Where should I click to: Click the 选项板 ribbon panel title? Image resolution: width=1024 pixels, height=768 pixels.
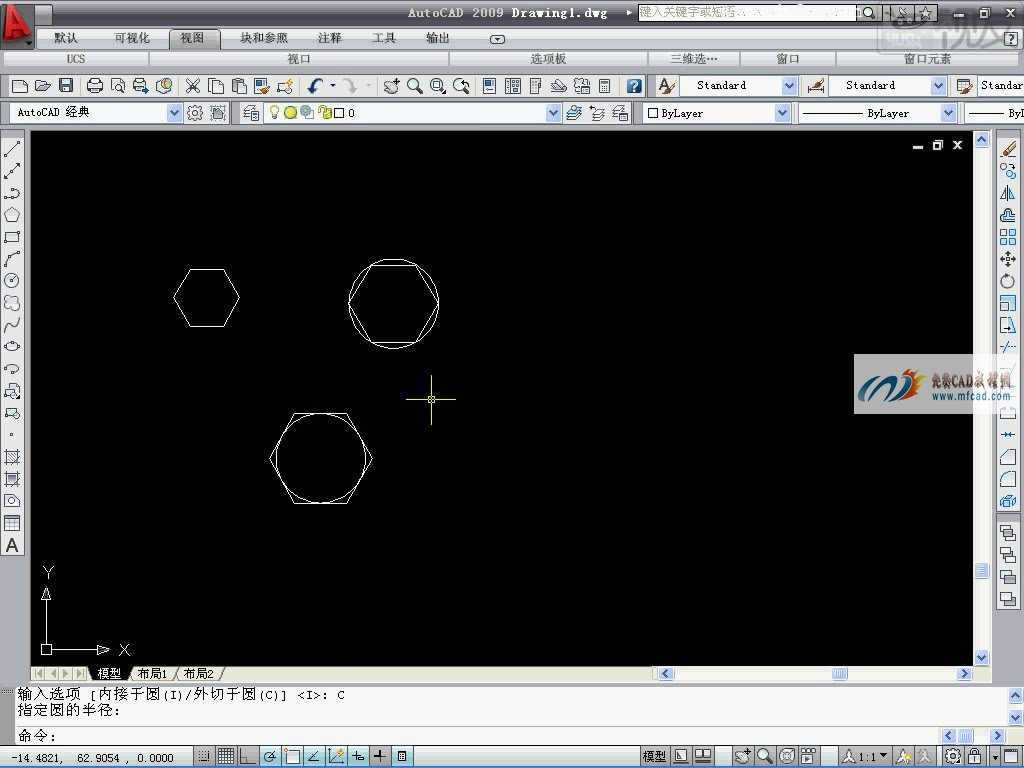(x=548, y=59)
